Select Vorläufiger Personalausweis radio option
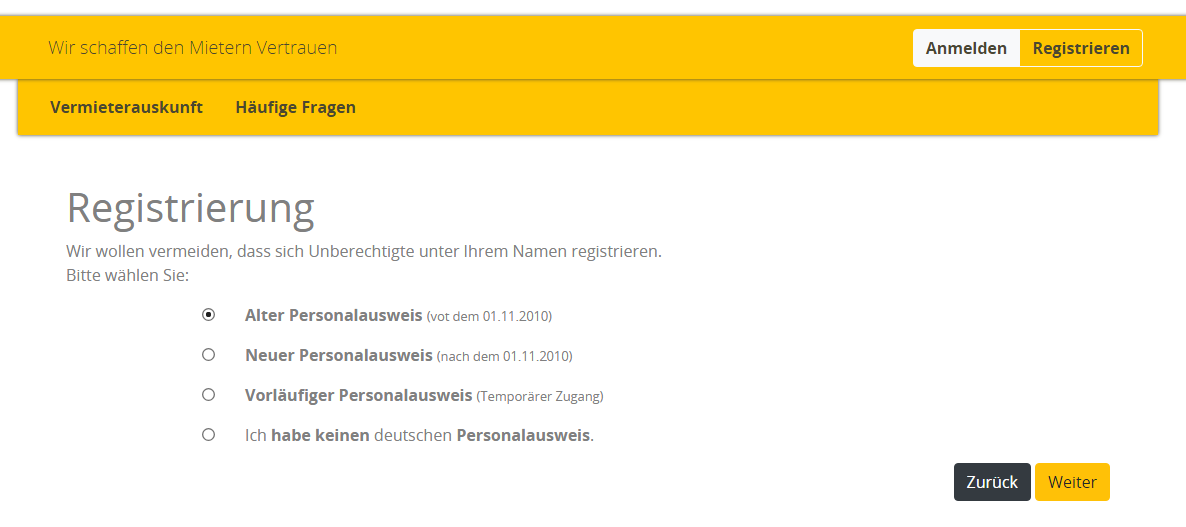 (x=208, y=395)
